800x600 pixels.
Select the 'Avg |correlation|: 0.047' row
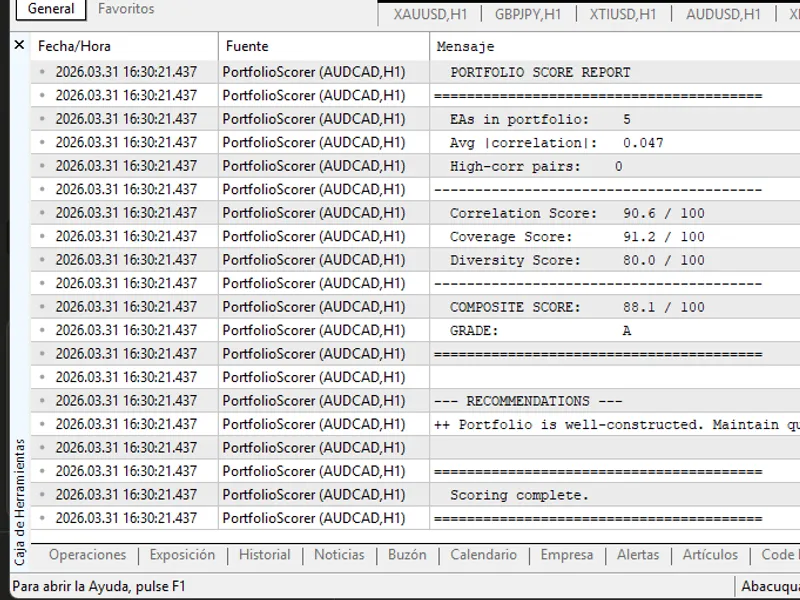(415, 143)
